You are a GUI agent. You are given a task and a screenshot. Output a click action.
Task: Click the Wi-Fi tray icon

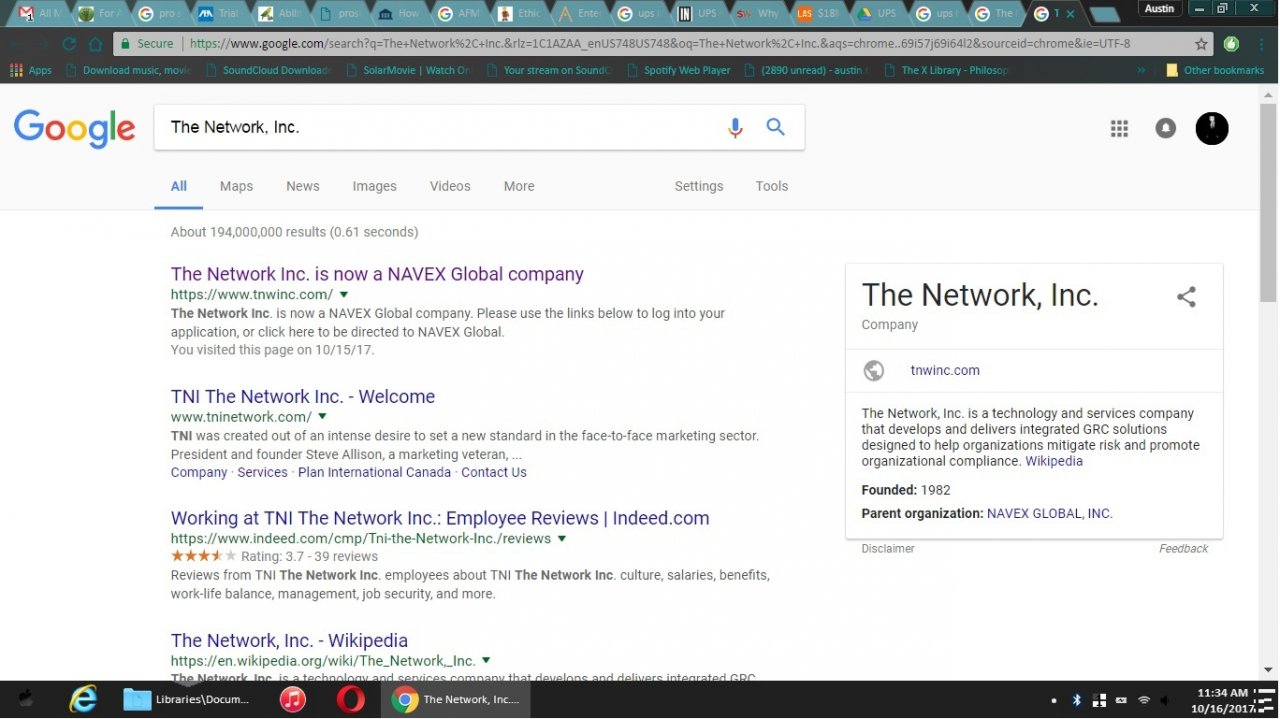pos(1144,700)
